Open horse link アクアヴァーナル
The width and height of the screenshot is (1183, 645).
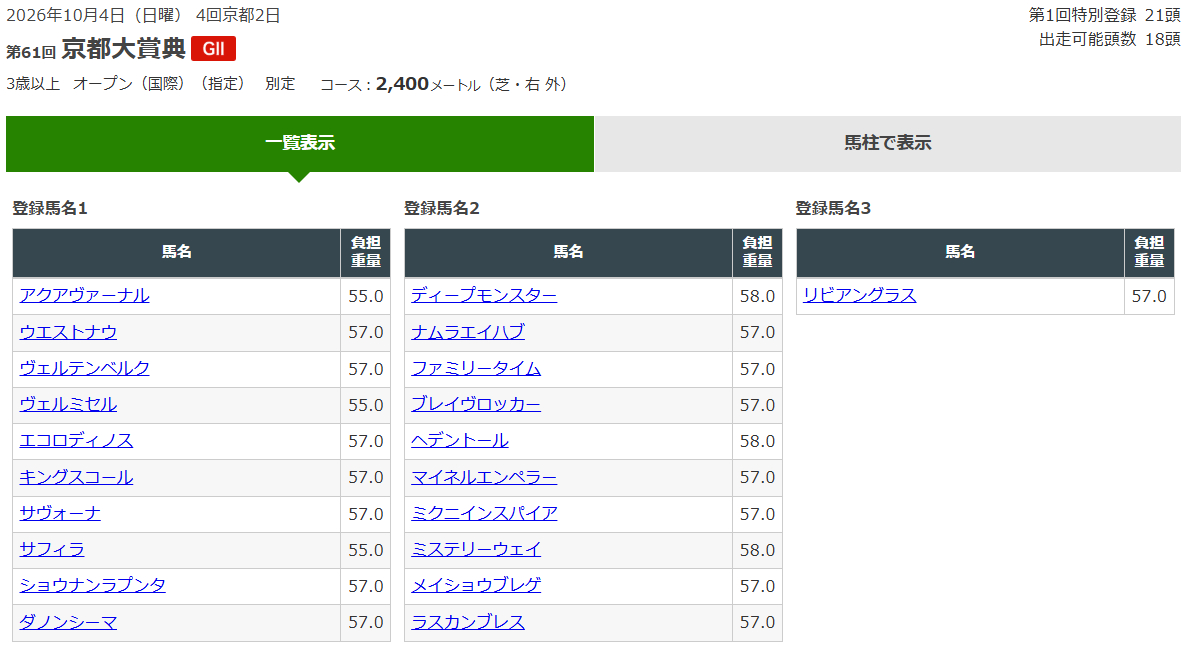(x=84, y=296)
